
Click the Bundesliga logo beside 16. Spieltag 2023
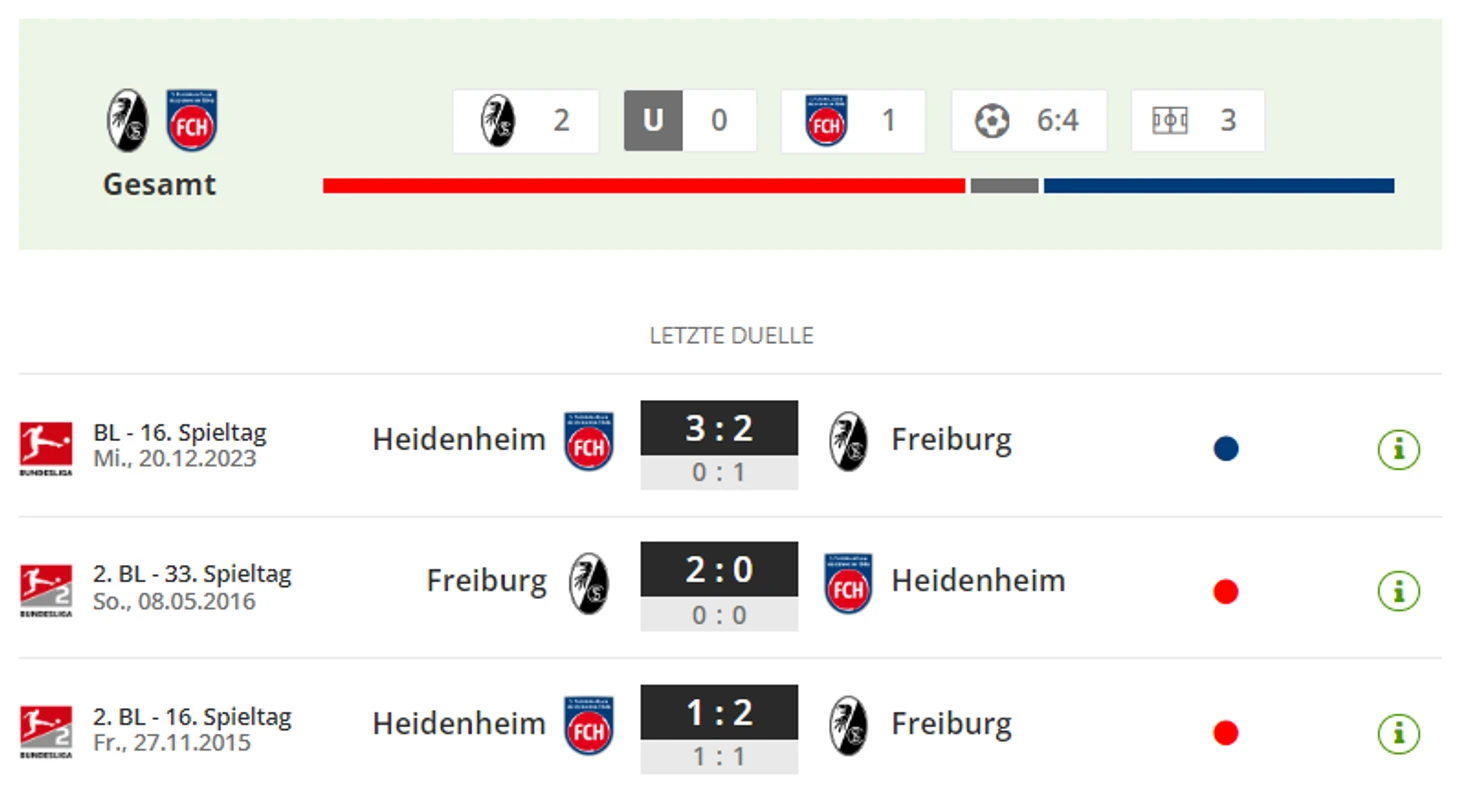[x=46, y=447]
